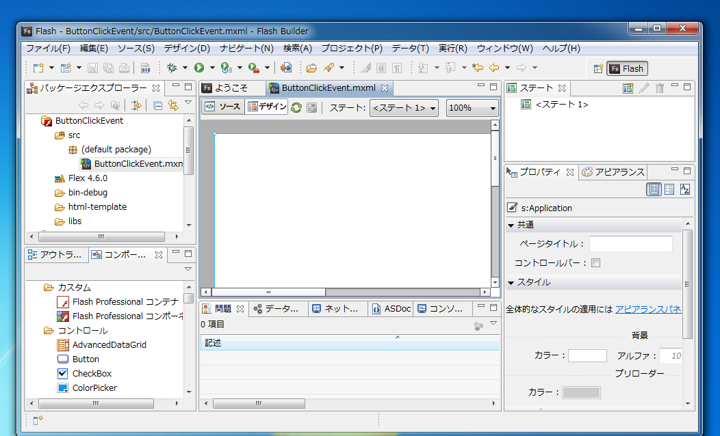Click the design canvas horizontal scrollbar
The height and width of the screenshot is (436, 720).
[269, 292]
